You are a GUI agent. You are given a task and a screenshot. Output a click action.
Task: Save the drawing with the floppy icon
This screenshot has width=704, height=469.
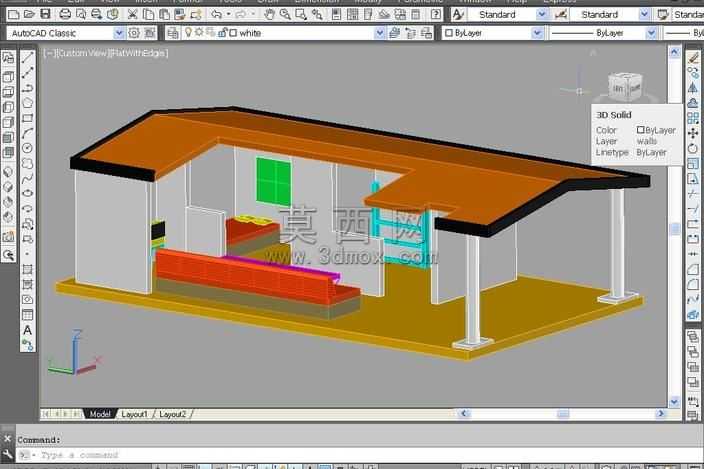pyautogui.click(x=45, y=15)
